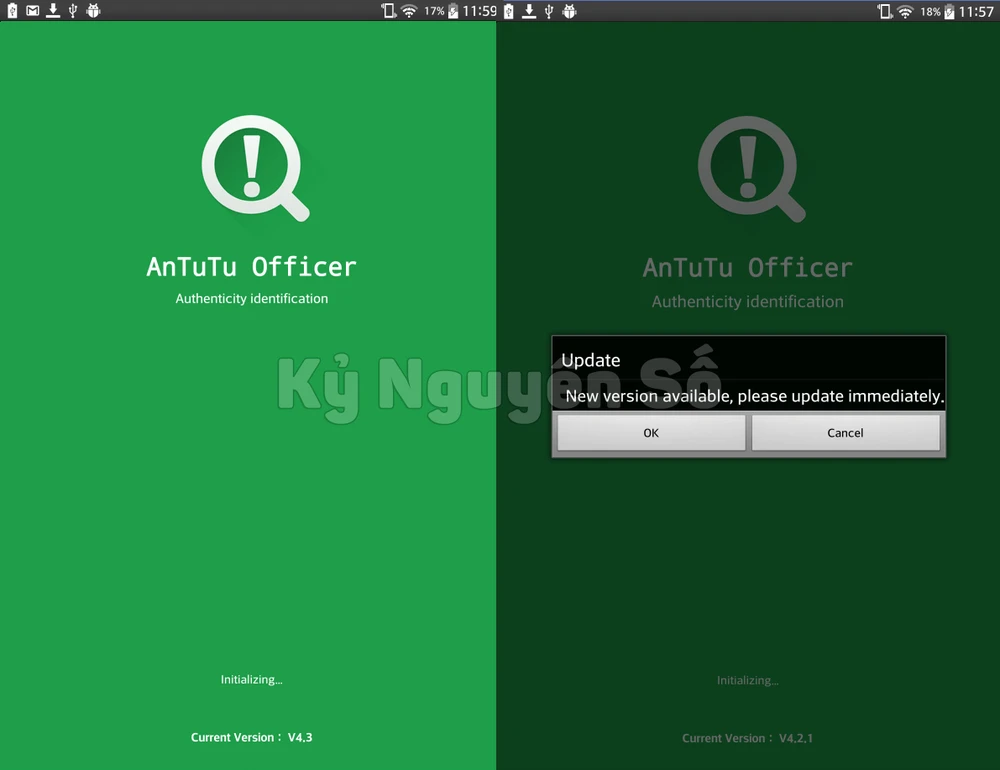1000x770 pixels.
Task: Tap the mail notification icon in status bar
Action: (32, 11)
